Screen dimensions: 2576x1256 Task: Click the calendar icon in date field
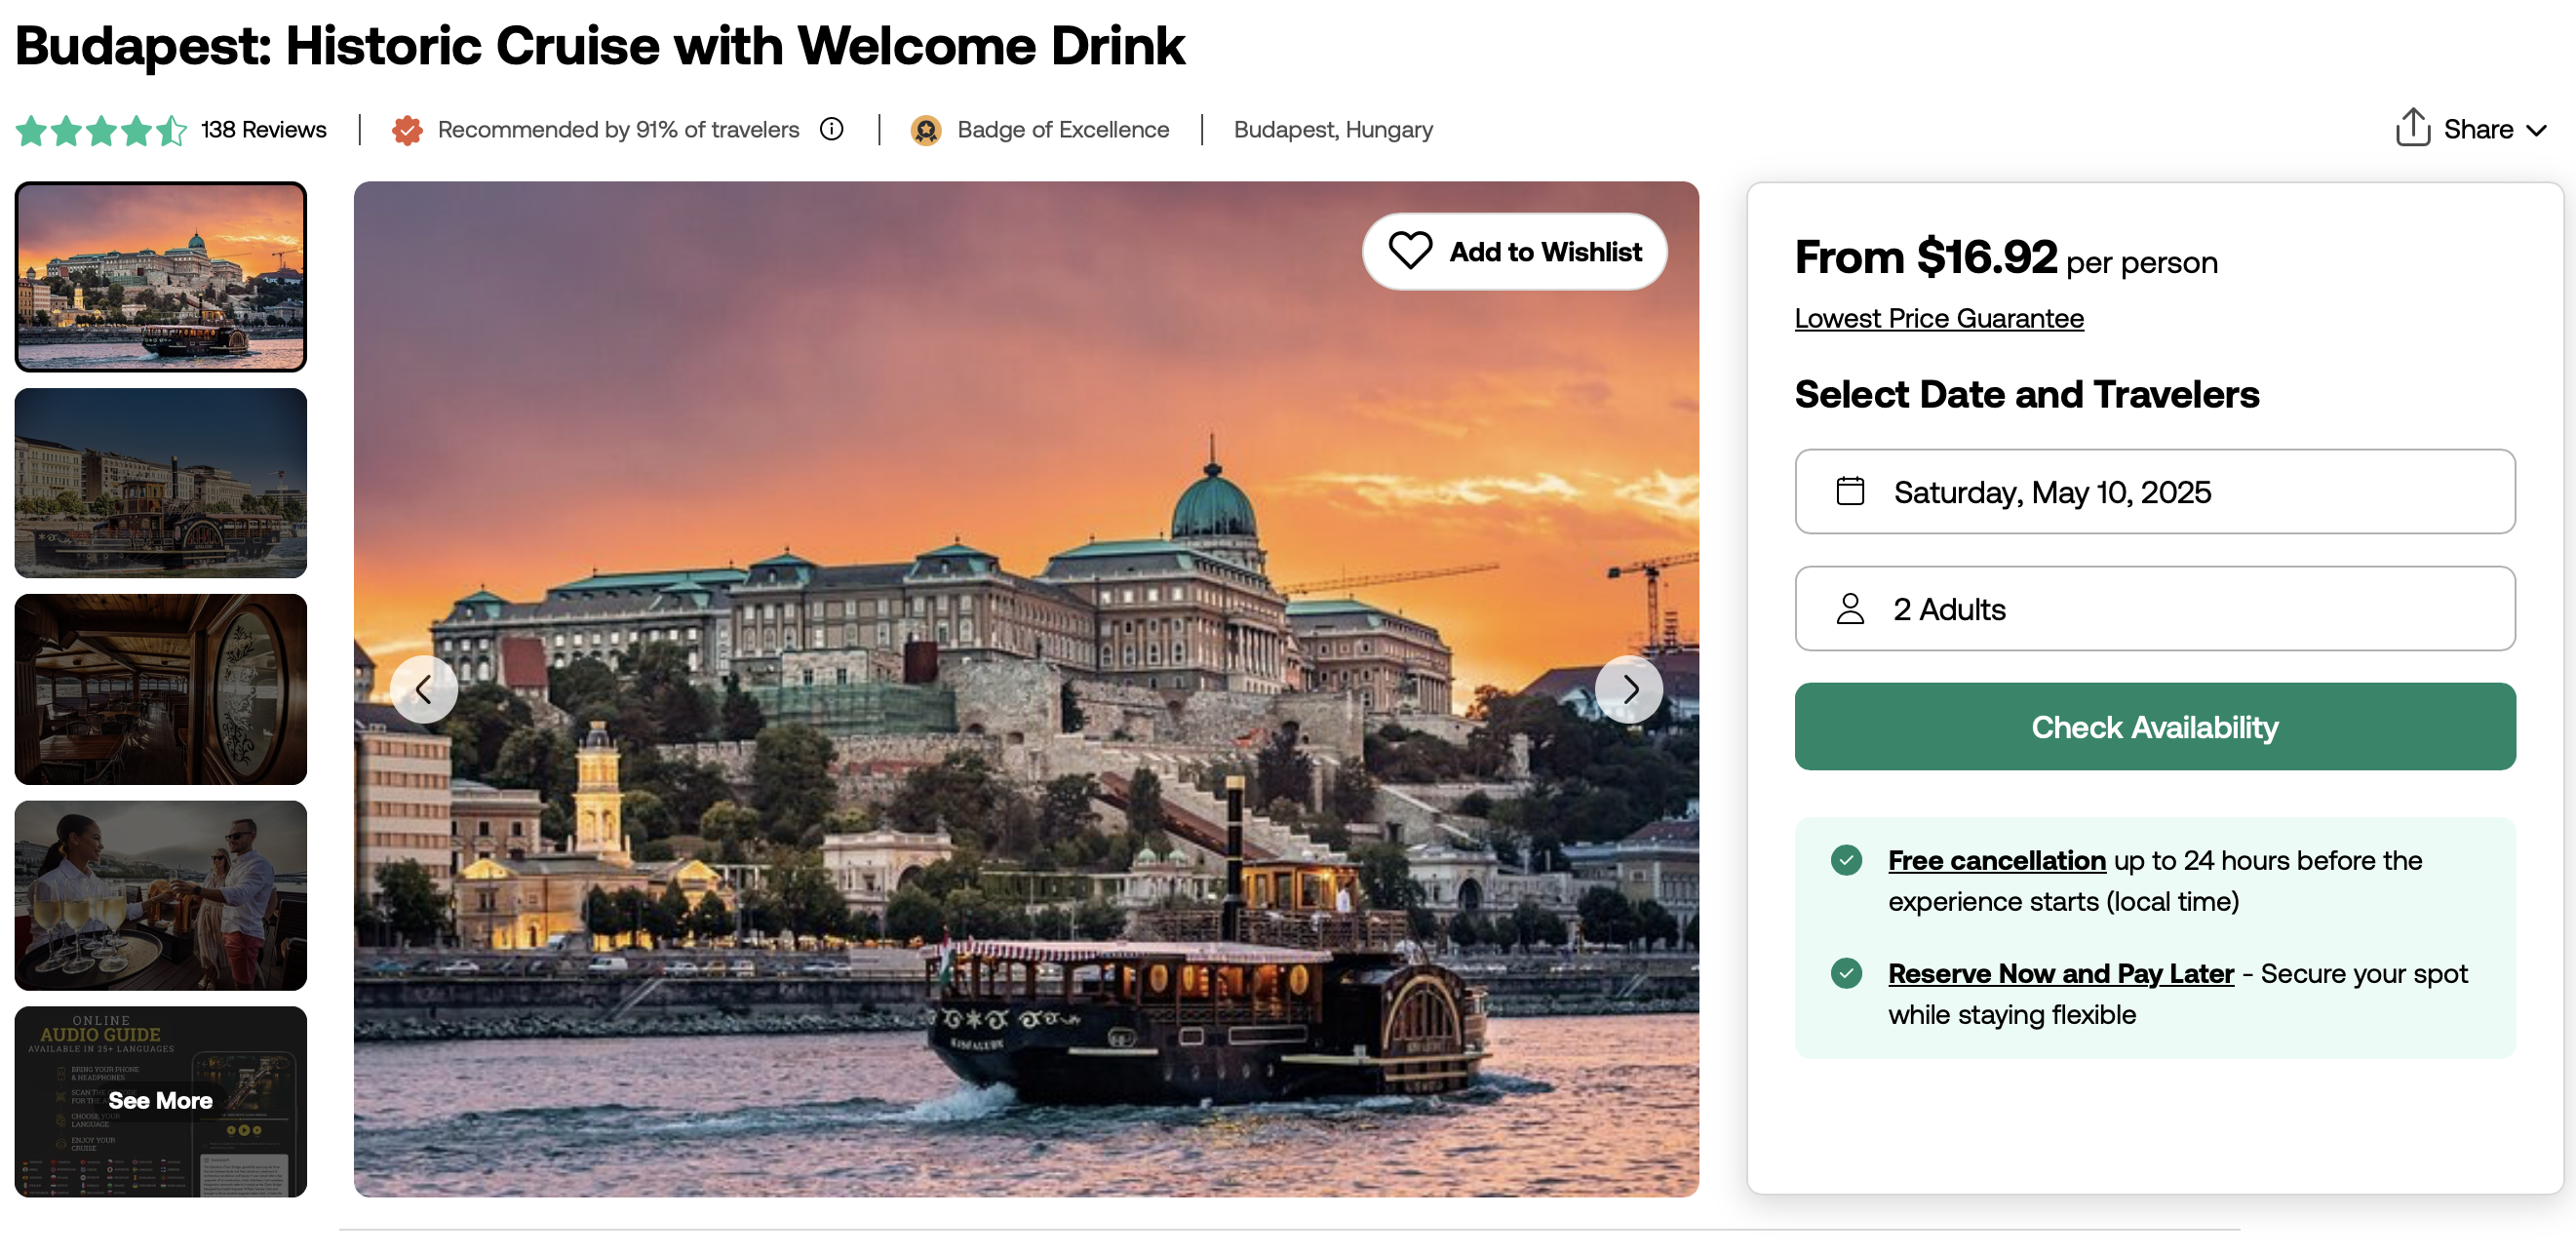[x=1850, y=491]
